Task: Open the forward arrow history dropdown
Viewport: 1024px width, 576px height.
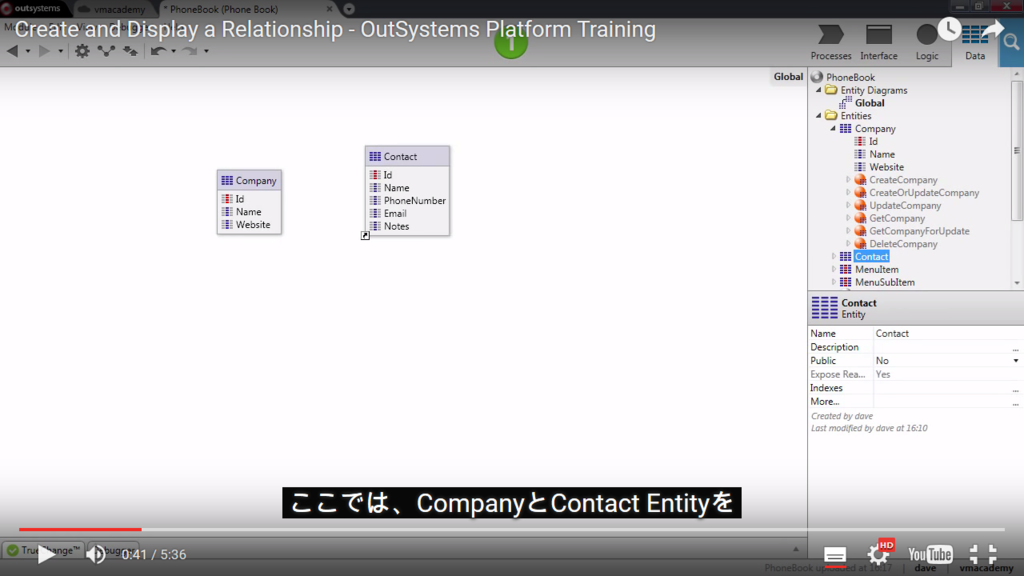Action: tap(60, 51)
